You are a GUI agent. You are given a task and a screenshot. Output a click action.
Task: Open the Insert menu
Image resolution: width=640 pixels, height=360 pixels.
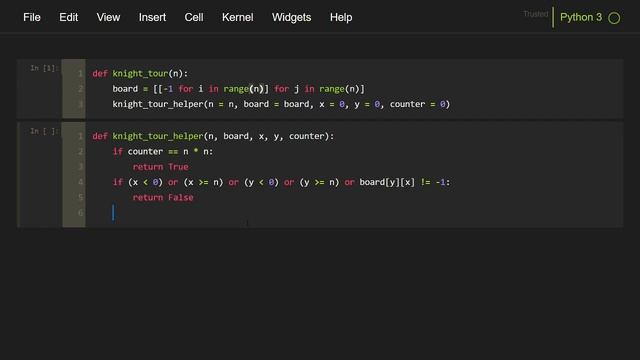click(152, 18)
